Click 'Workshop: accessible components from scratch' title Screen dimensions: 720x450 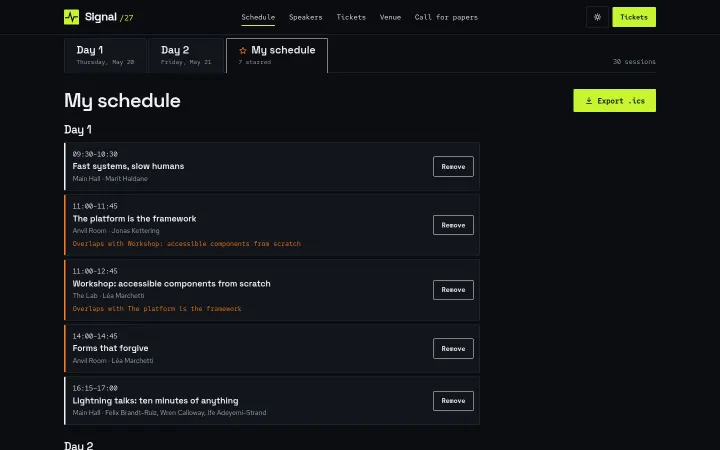[x=171, y=284]
